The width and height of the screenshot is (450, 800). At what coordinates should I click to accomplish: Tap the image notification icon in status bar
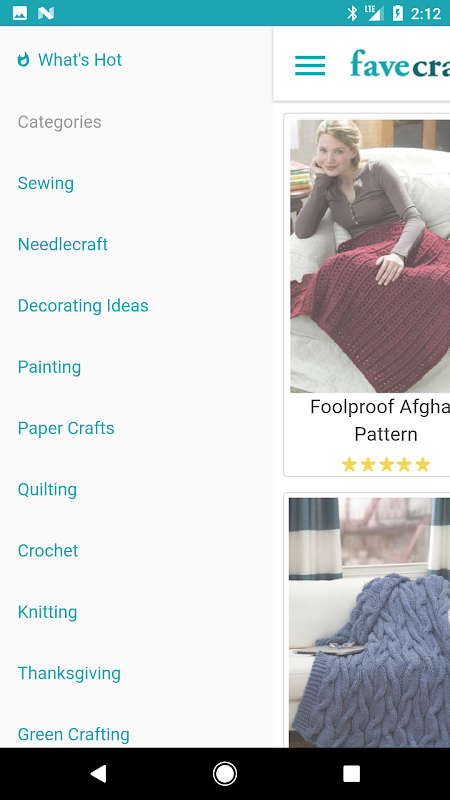pyautogui.click(x=20, y=13)
